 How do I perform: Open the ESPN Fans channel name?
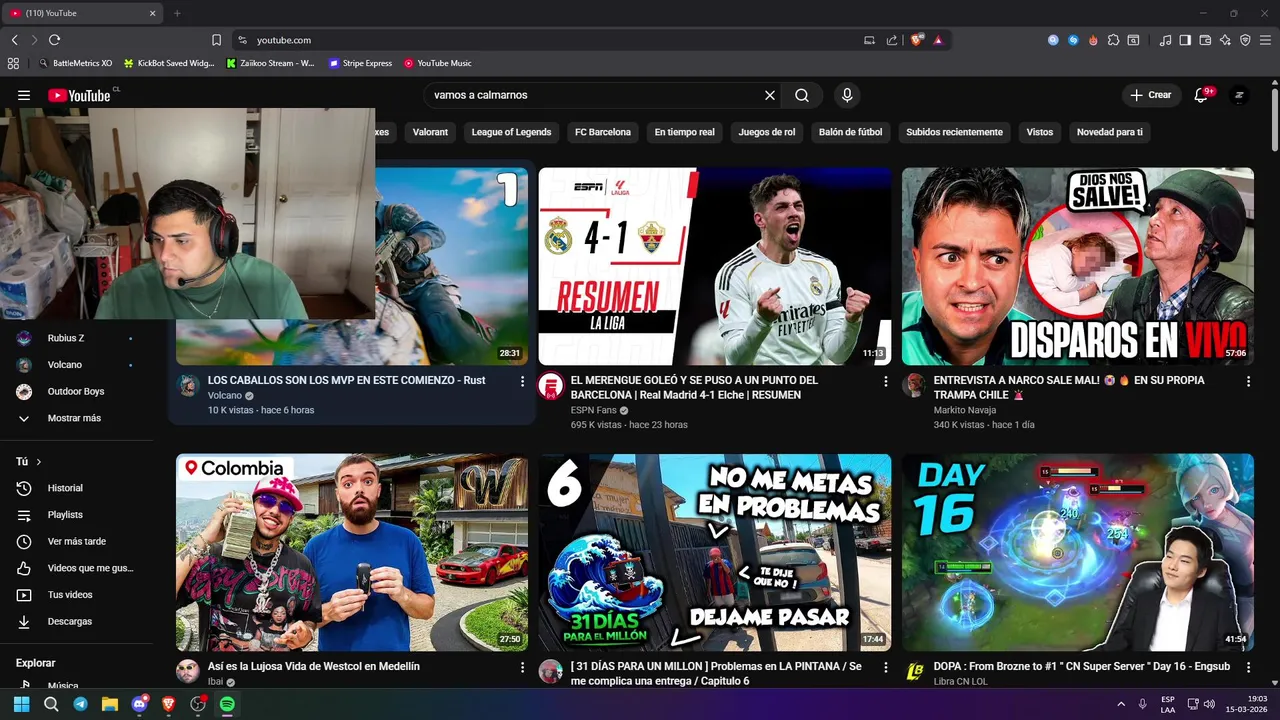[593, 410]
